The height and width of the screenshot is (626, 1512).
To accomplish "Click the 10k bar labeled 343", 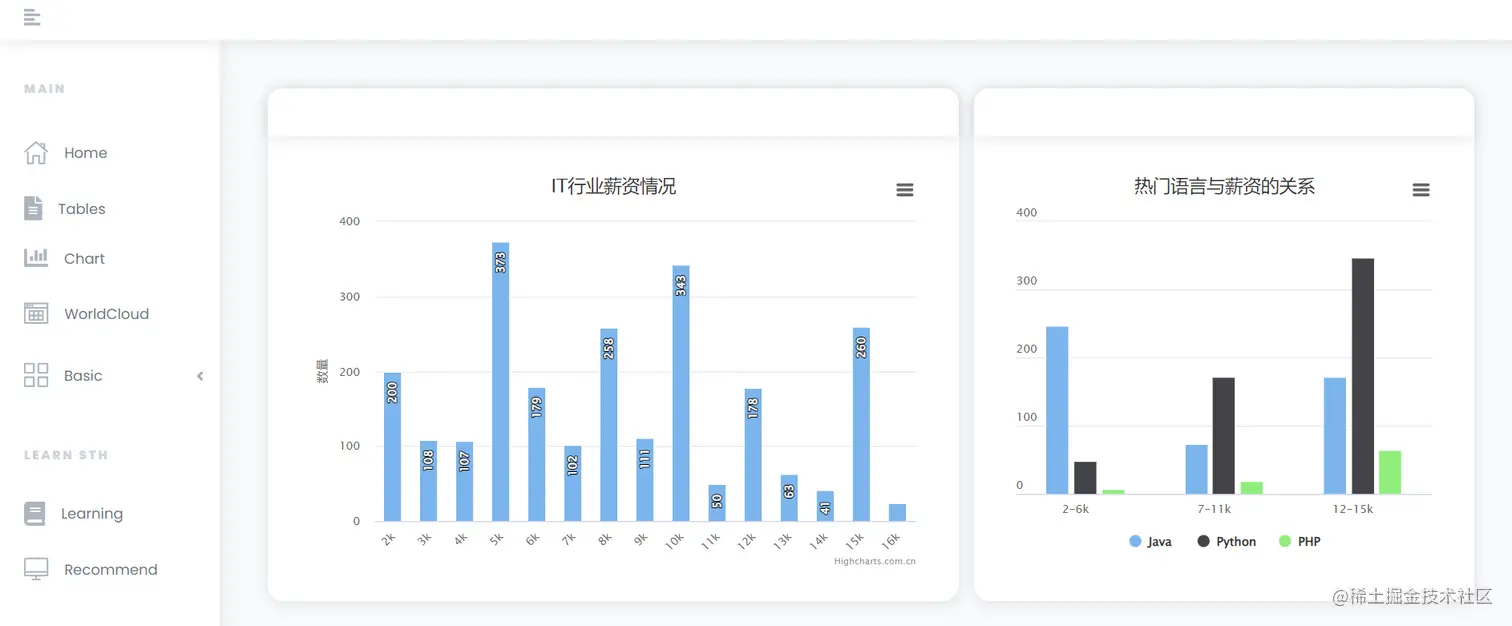I will [x=681, y=393].
